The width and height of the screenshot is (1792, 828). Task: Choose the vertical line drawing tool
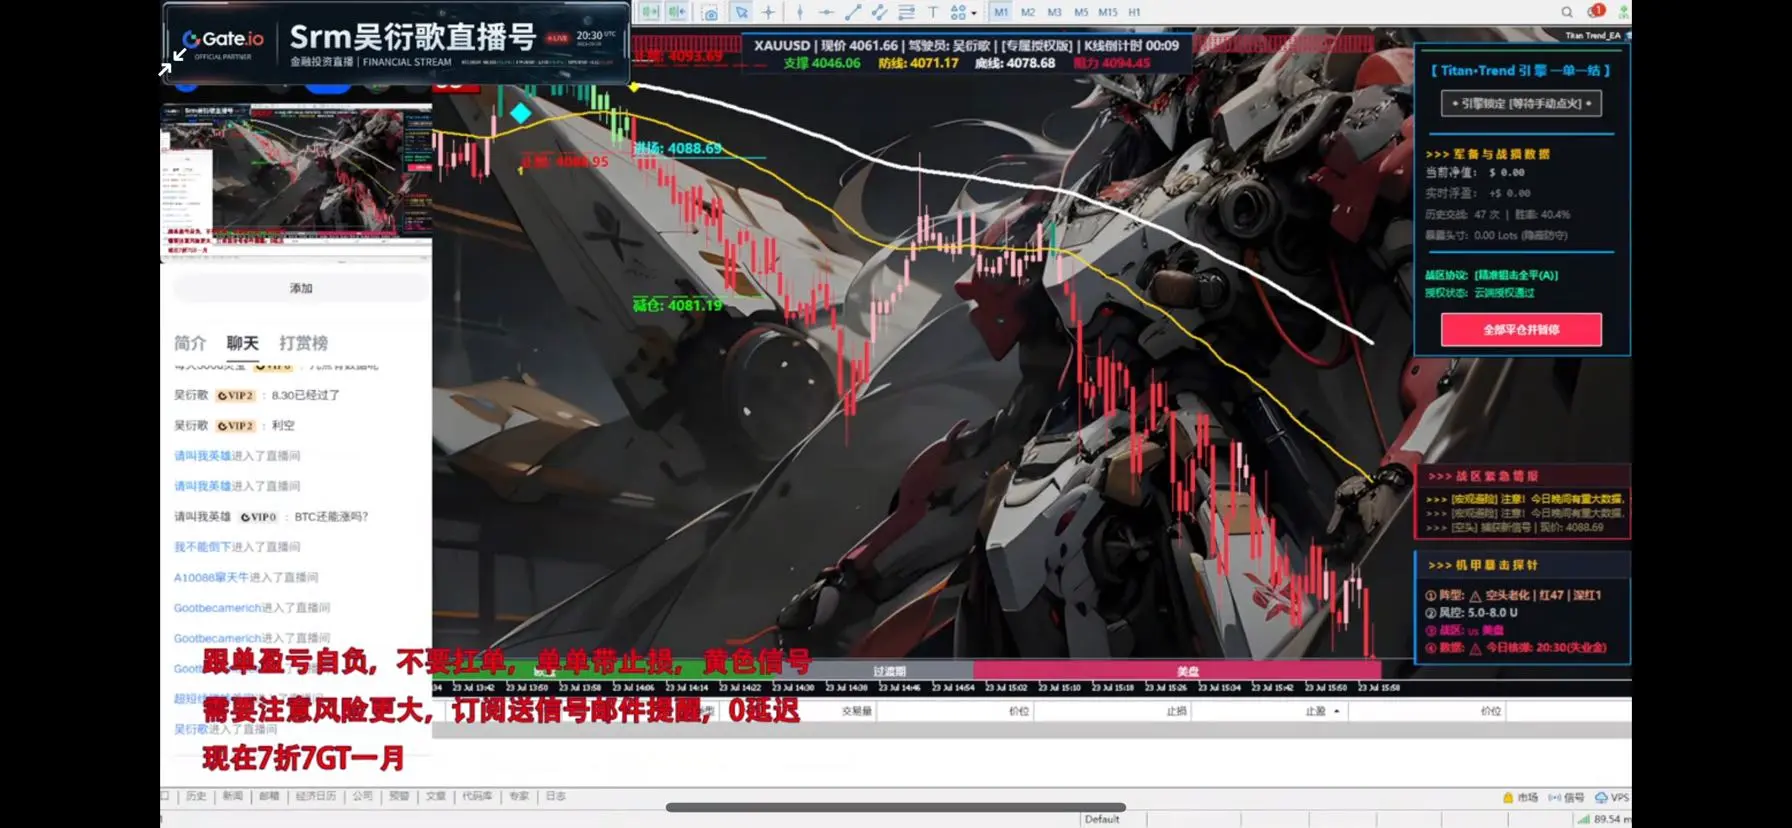tap(799, 12)
